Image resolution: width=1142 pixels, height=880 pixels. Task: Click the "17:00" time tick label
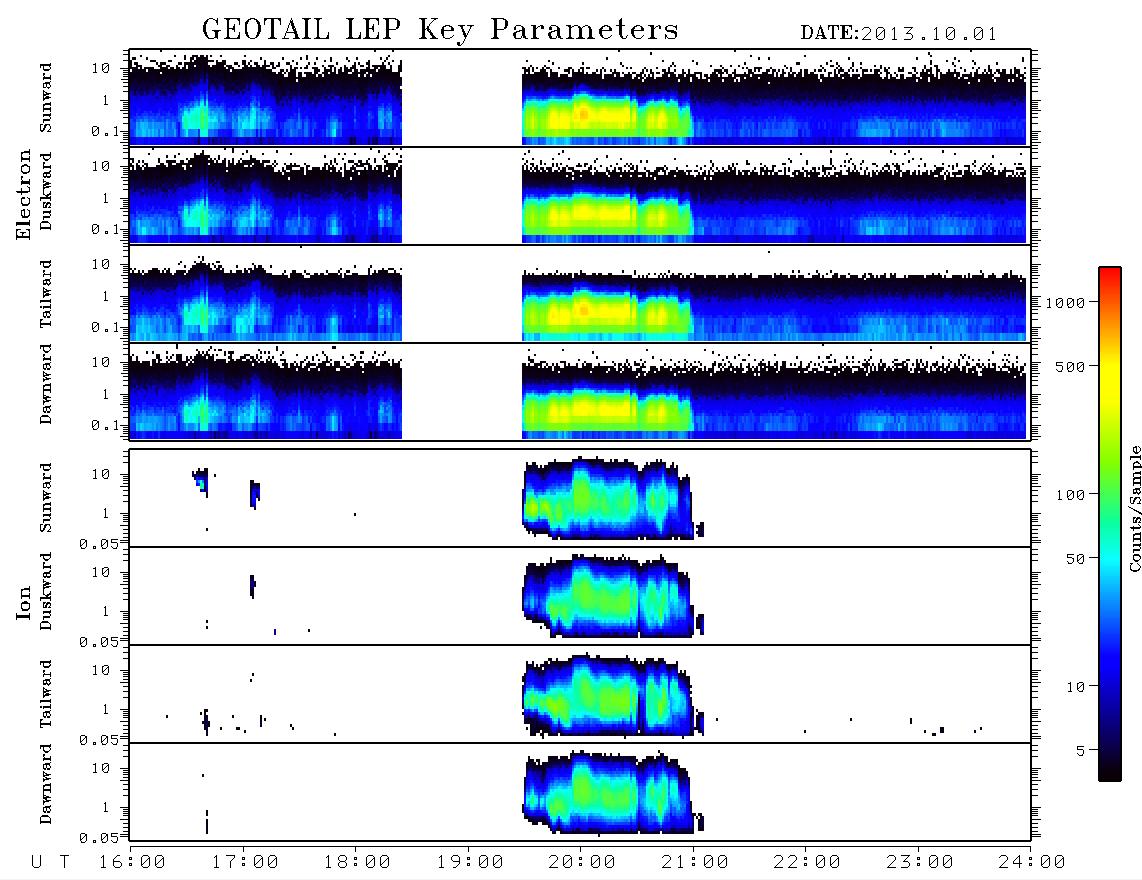coord(245,863)
